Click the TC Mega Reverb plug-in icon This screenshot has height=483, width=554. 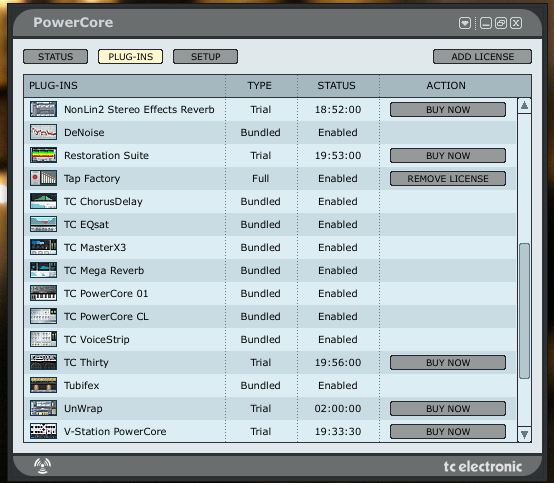pos(43,270)
